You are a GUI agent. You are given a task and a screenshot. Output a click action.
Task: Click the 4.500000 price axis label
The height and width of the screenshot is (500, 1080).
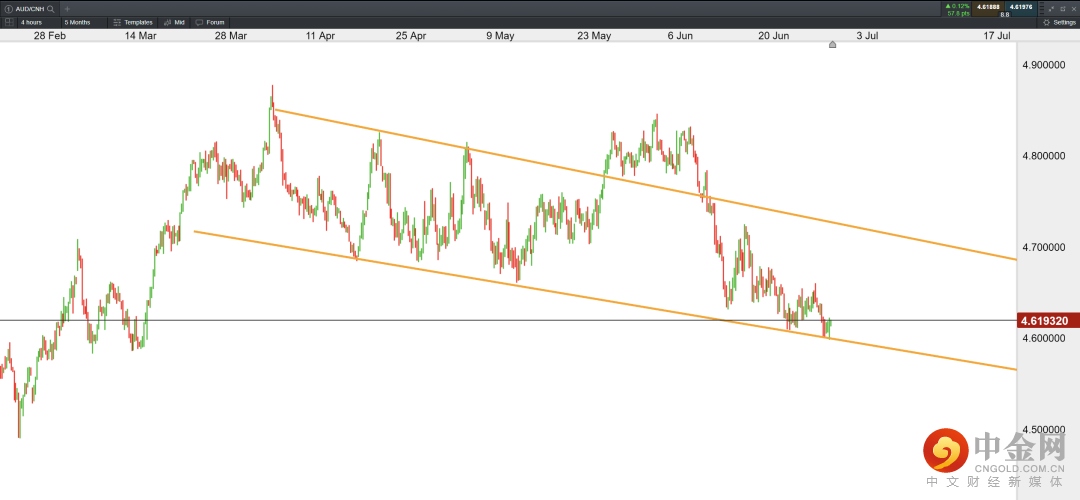point(1044,429)
